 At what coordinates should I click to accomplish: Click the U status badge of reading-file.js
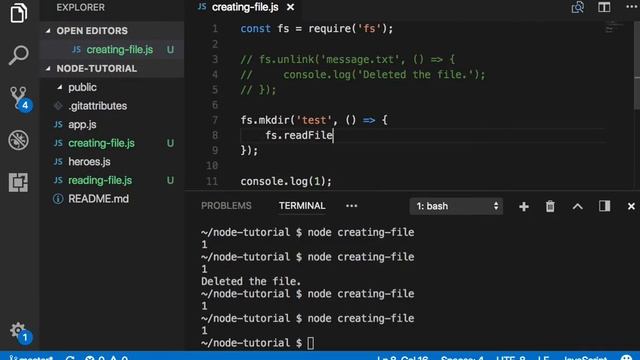(170, 180)
